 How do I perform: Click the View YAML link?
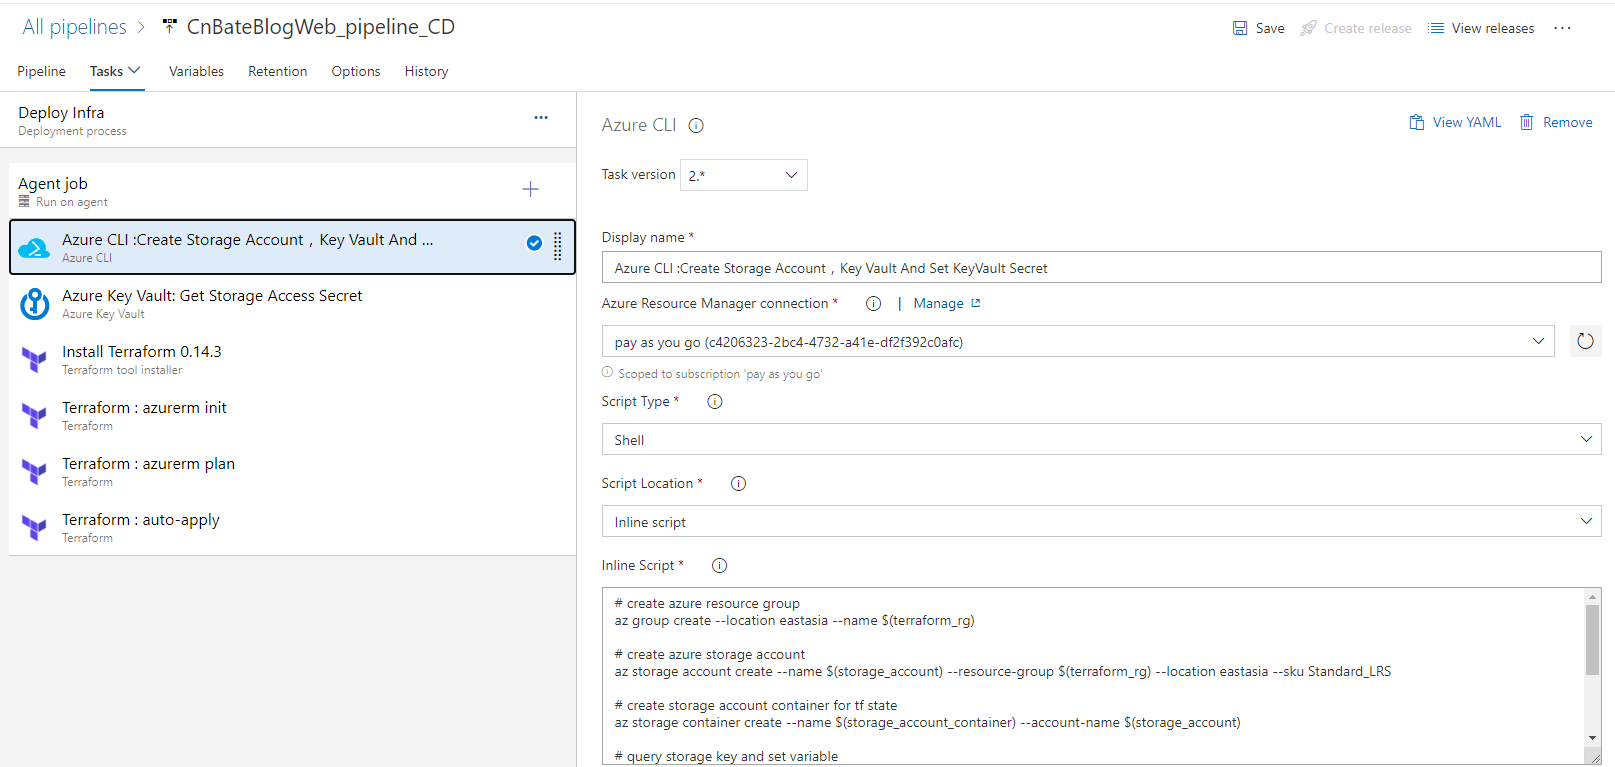pyautogui.click(x=1467, y=122)
